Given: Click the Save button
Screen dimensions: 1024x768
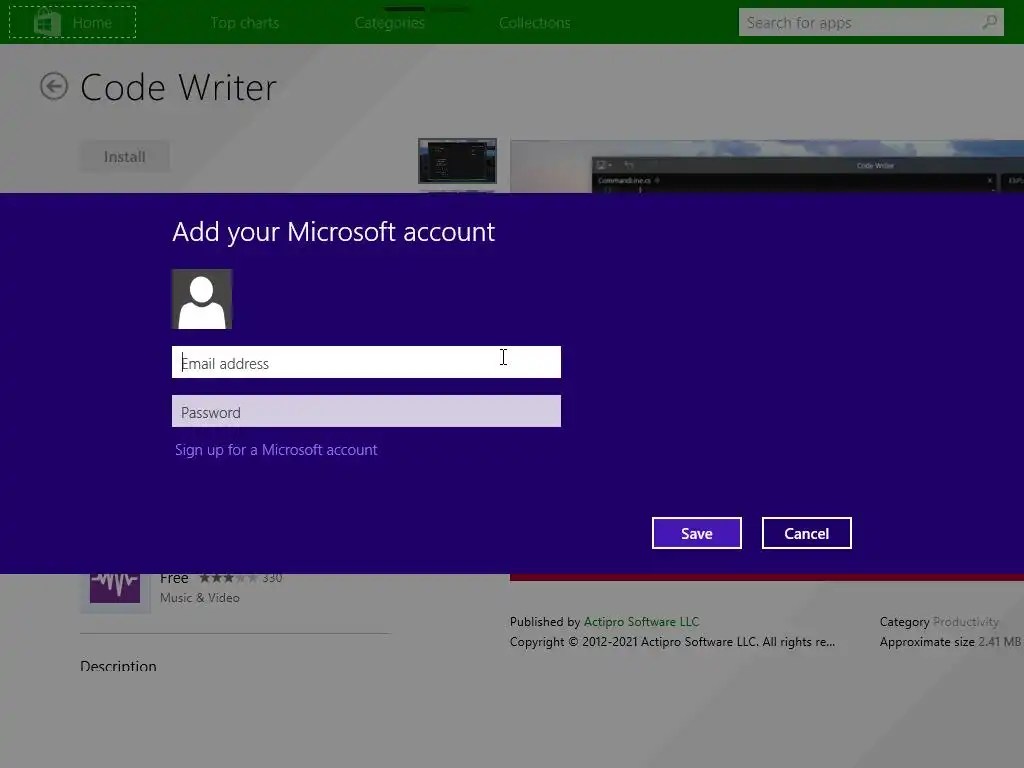Looking at the screenshot, I should [697, 533].
